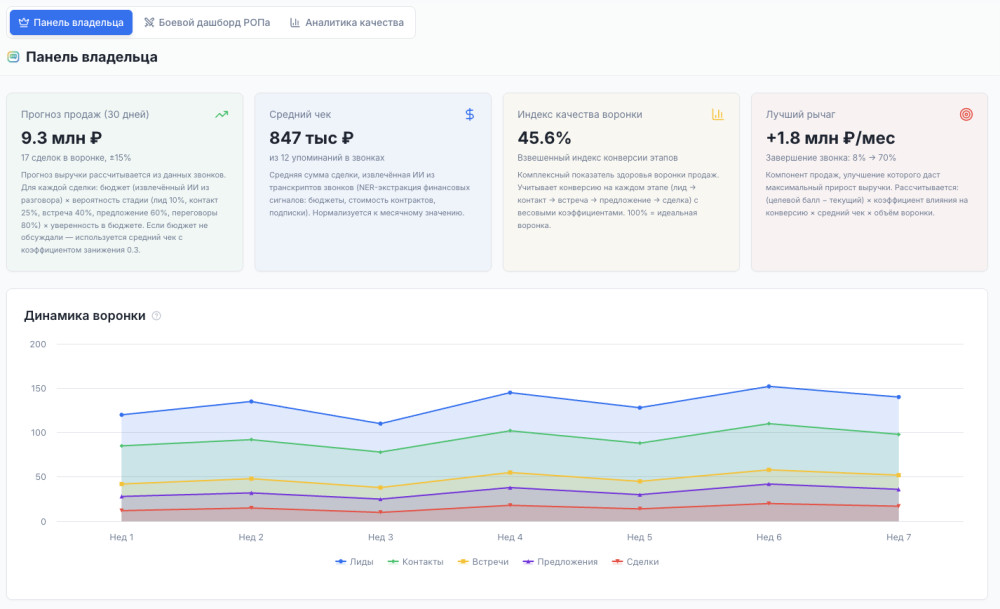Image resolution: width=1000 pixels, height=609 pixels.
Task: Click the trending-up arrow icon in sales forecast card
Action: coord(221,115)
